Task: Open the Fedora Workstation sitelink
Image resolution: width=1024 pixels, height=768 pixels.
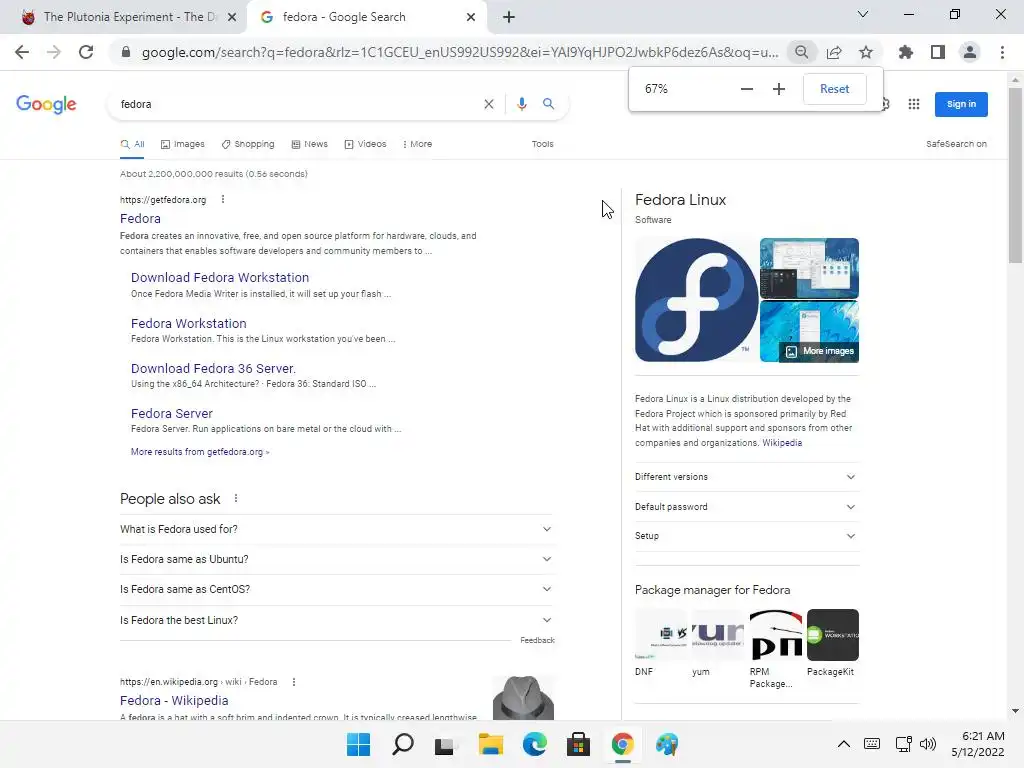Action: tap(189, 323)
